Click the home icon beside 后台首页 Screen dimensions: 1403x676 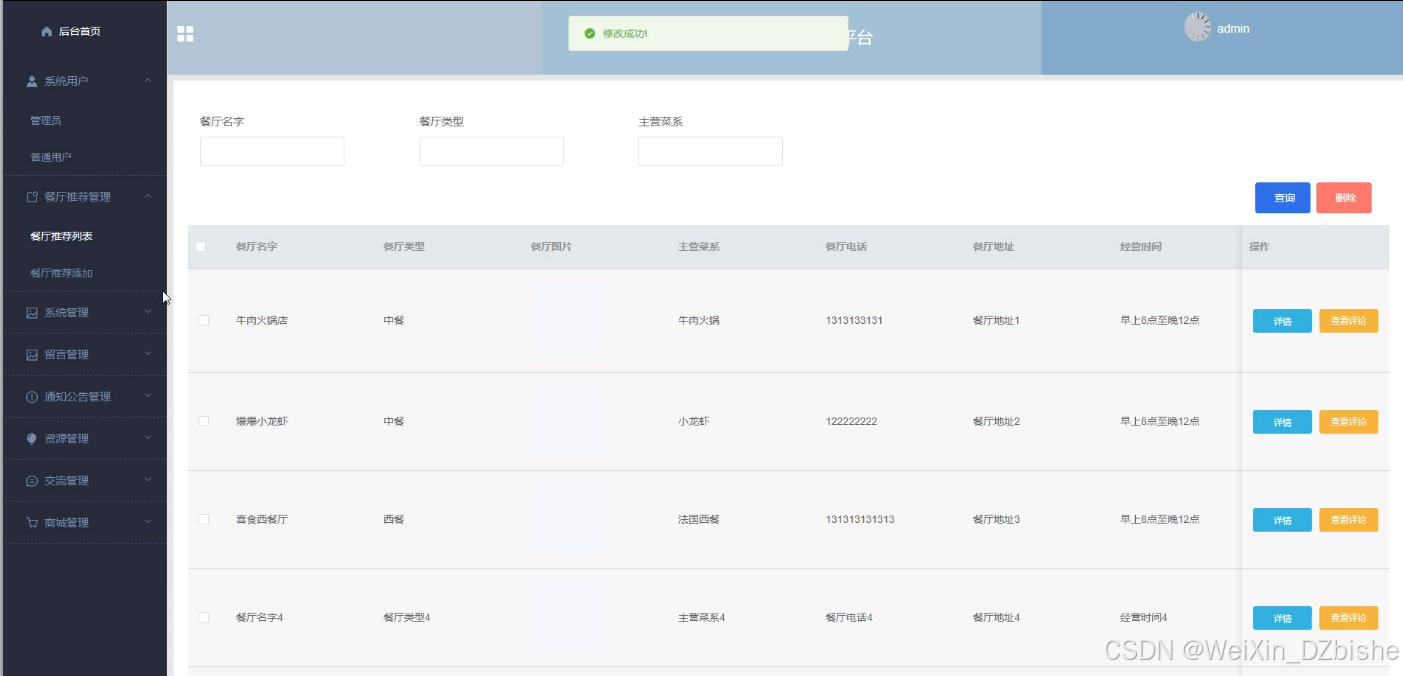point(46,32)
